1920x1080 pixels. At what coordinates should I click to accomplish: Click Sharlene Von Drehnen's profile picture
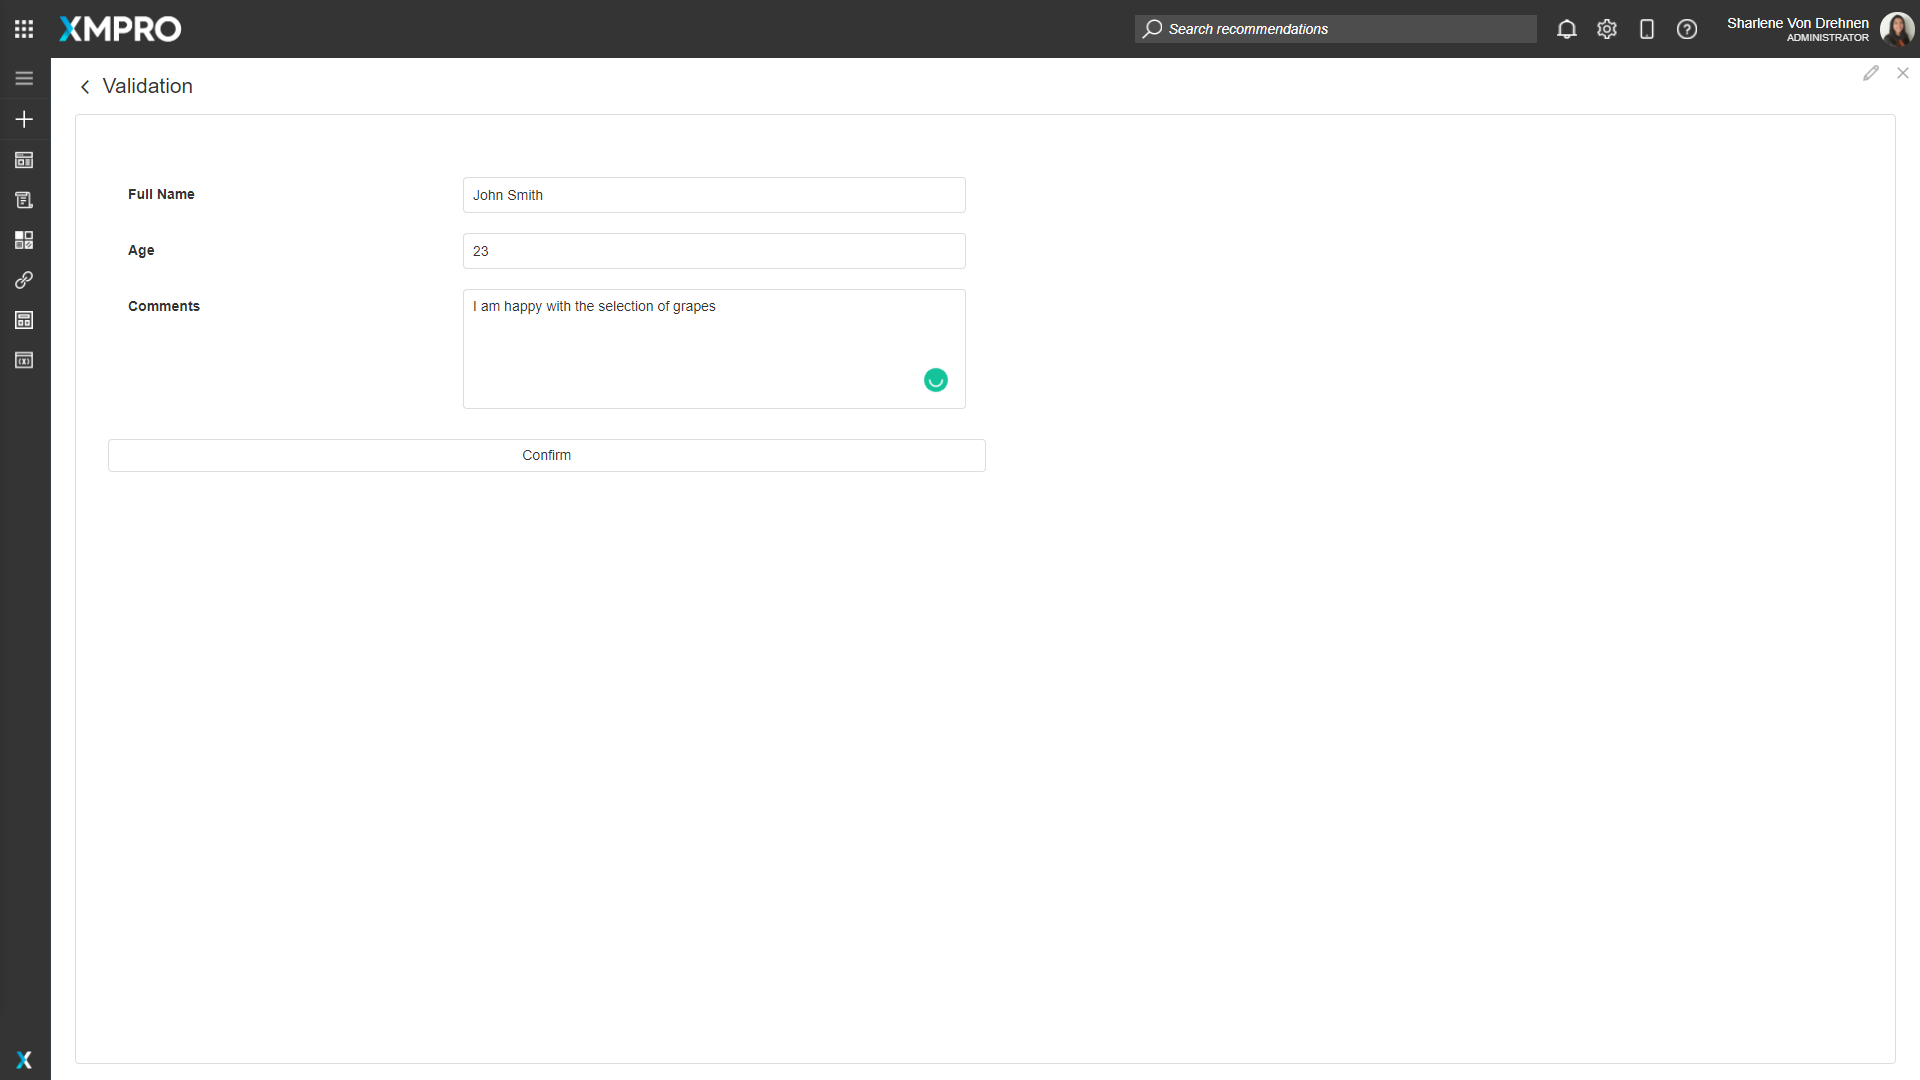pos(1898,29)
